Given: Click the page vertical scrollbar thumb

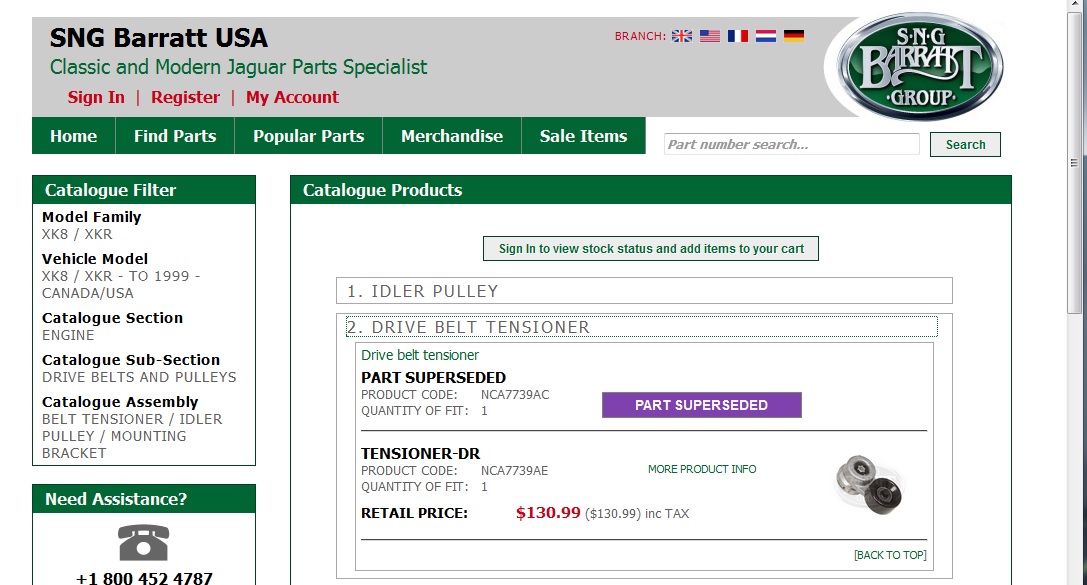Looking at the screenshot, I should point(1074,163).
